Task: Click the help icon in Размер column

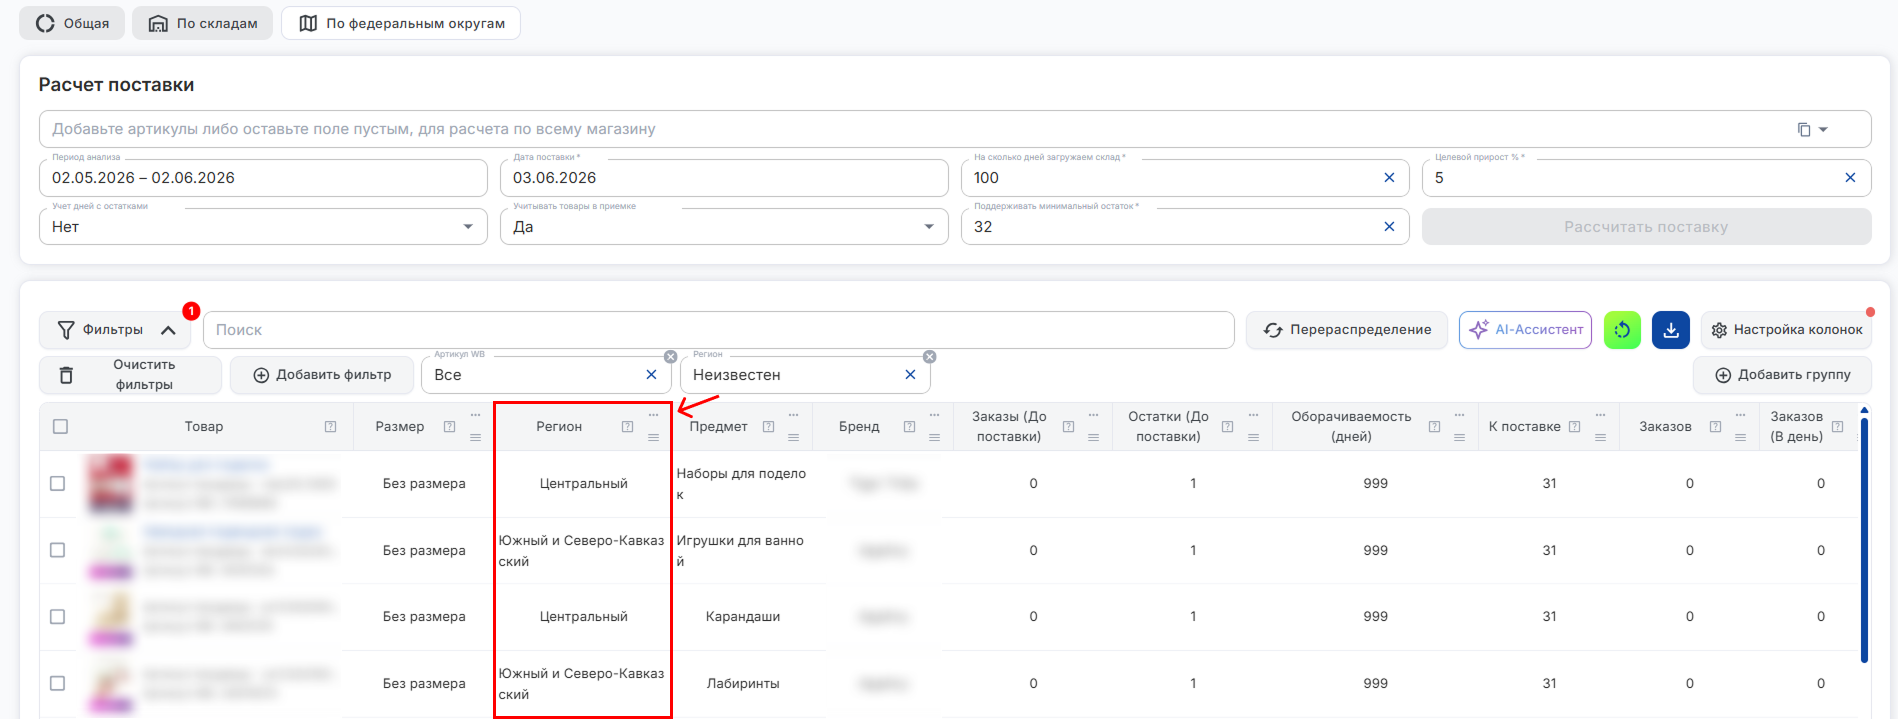Action: (449, 427)
